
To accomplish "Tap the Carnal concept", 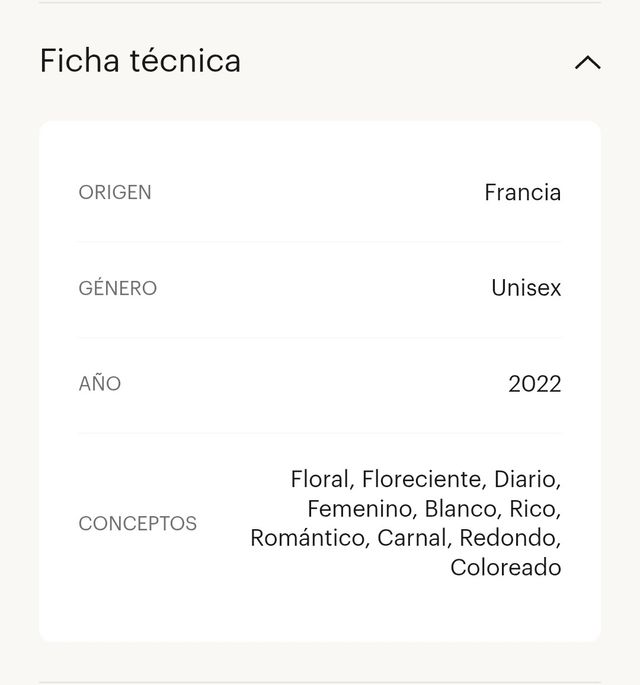I will pos(414,539).
